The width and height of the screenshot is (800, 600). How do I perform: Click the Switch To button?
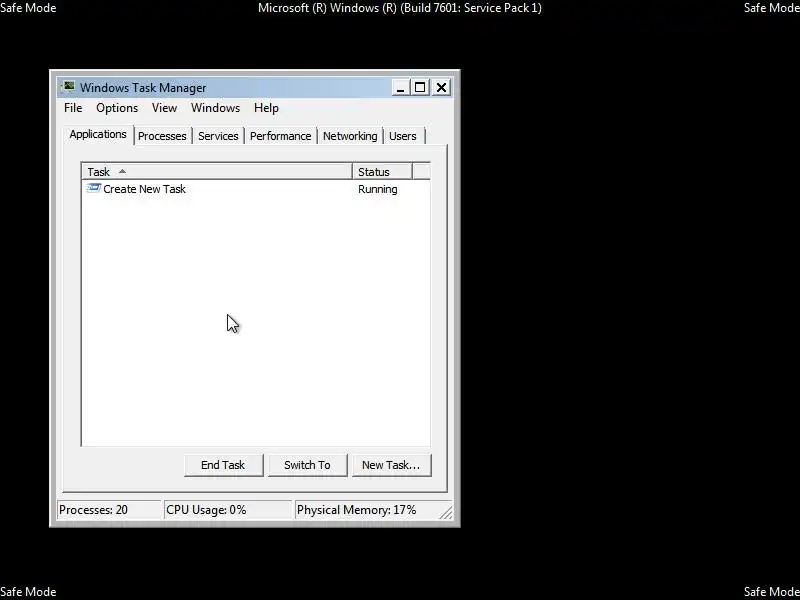pos(308,465)
